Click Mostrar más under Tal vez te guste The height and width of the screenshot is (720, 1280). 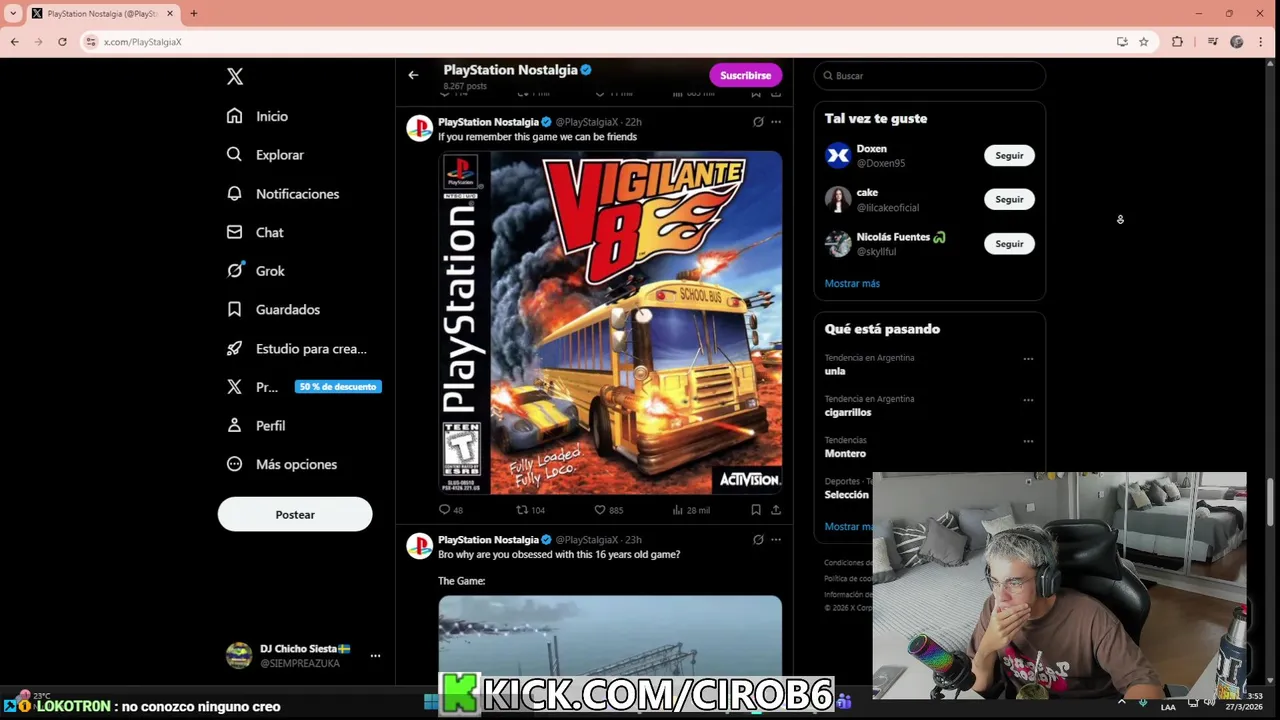(852, 283)
